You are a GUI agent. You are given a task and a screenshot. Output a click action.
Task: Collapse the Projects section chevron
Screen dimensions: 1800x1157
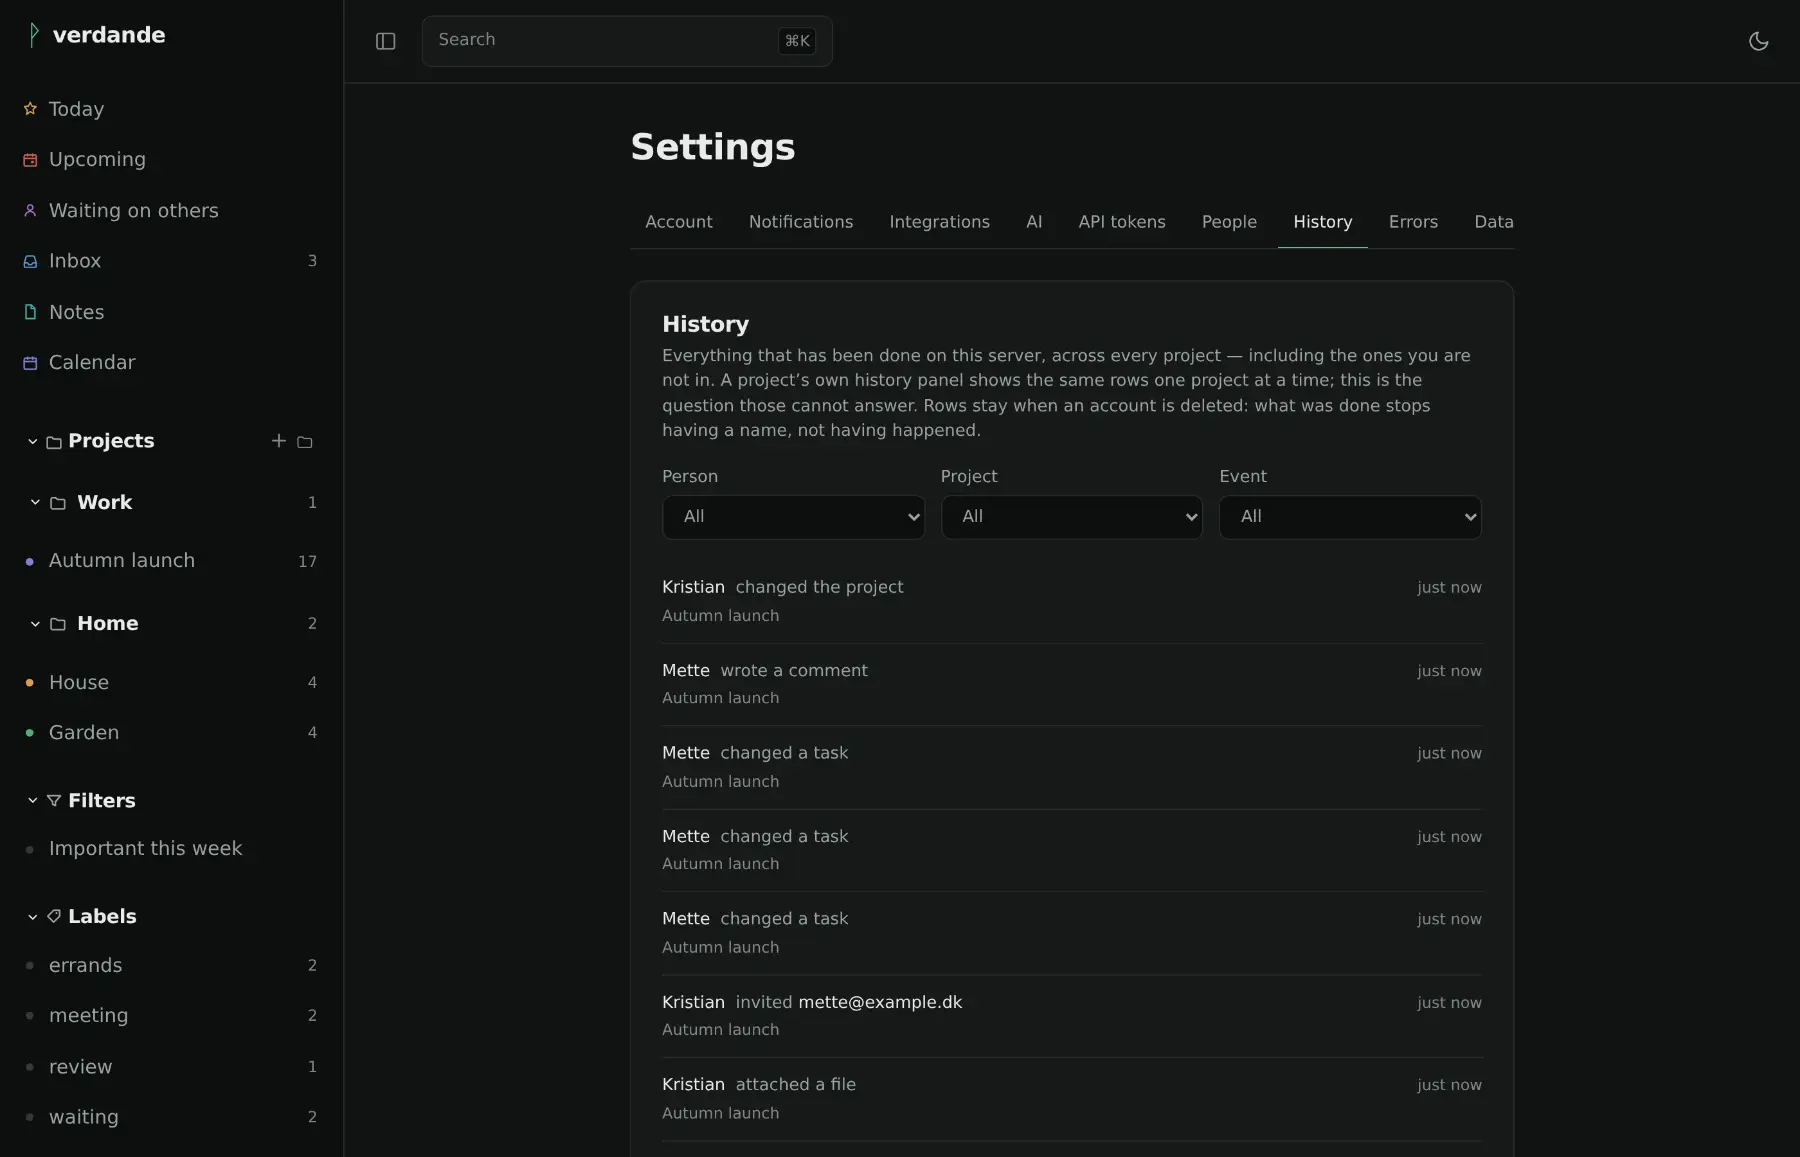click(x=33, y=442)
